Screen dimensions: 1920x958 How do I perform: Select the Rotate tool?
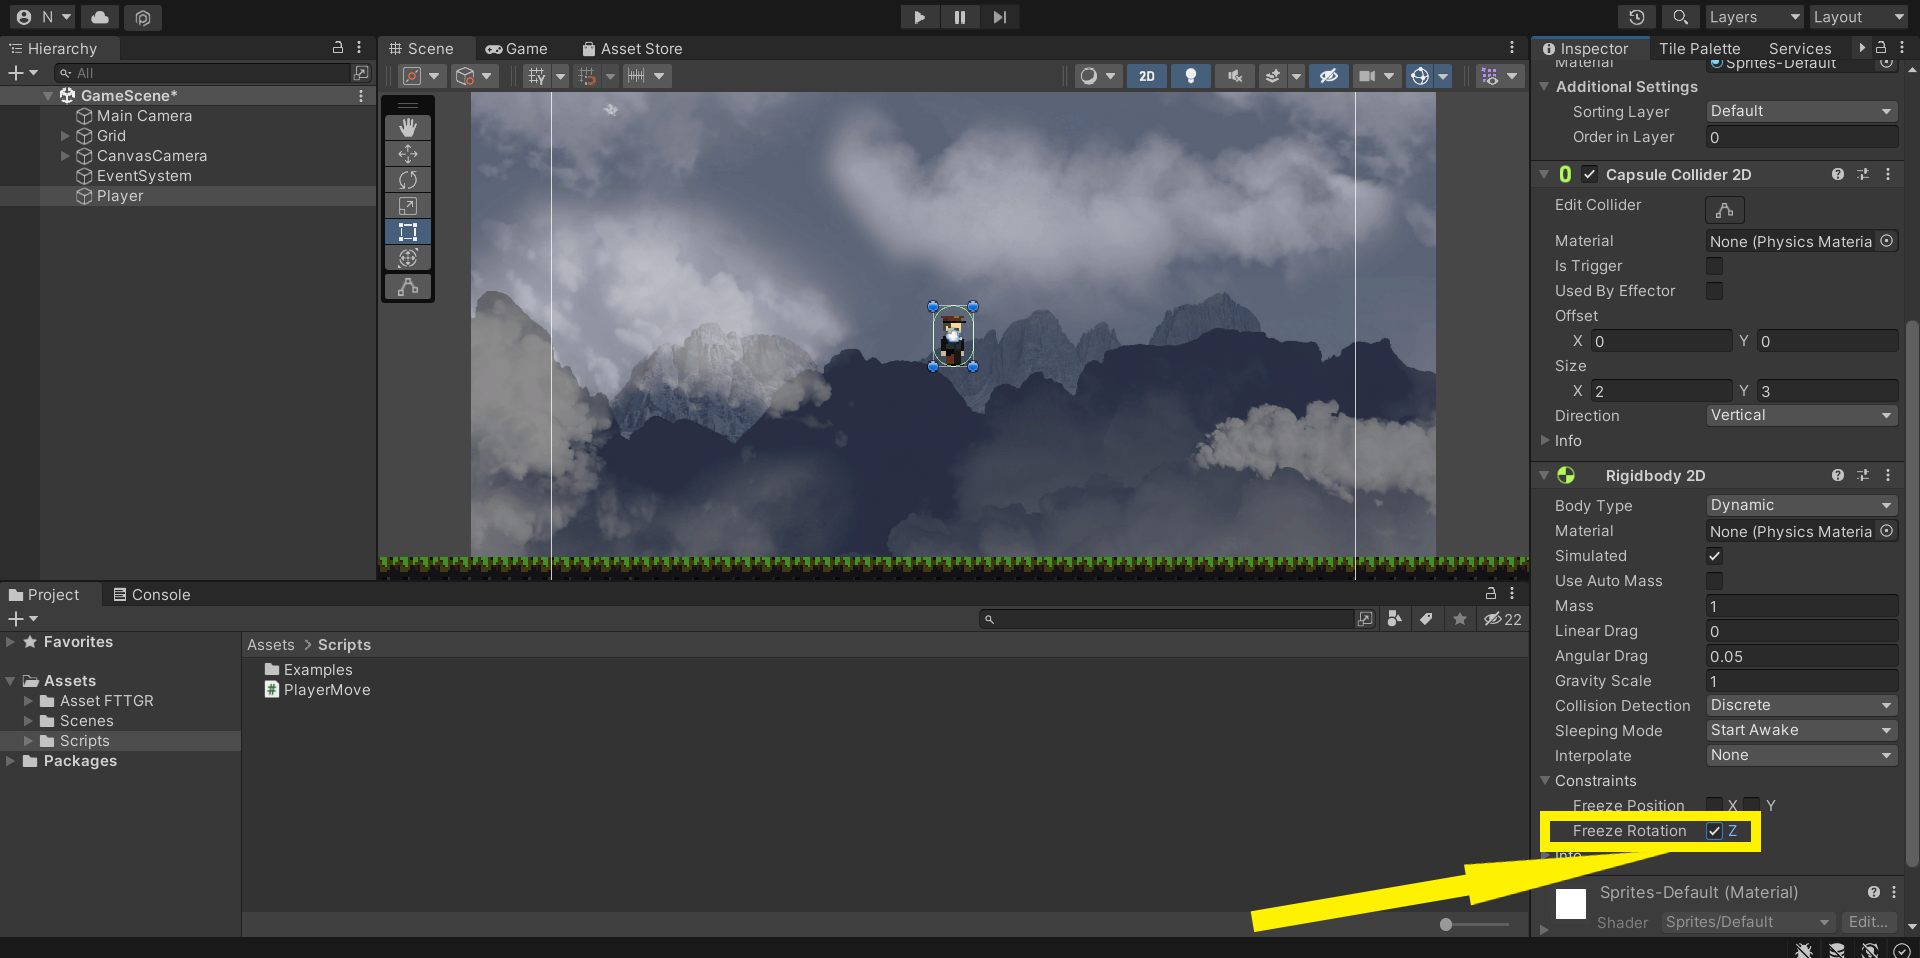tap(408, 179)
